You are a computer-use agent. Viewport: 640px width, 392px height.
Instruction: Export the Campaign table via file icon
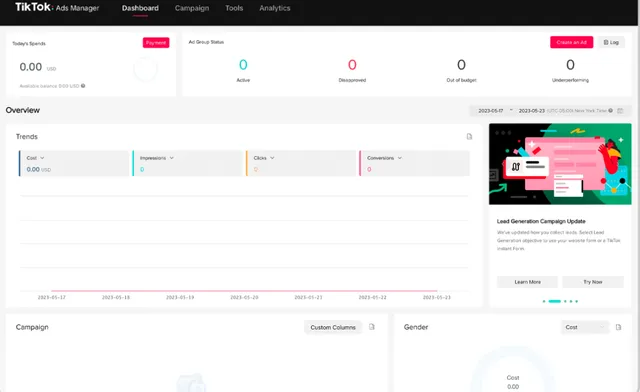(x=371, y=327)
